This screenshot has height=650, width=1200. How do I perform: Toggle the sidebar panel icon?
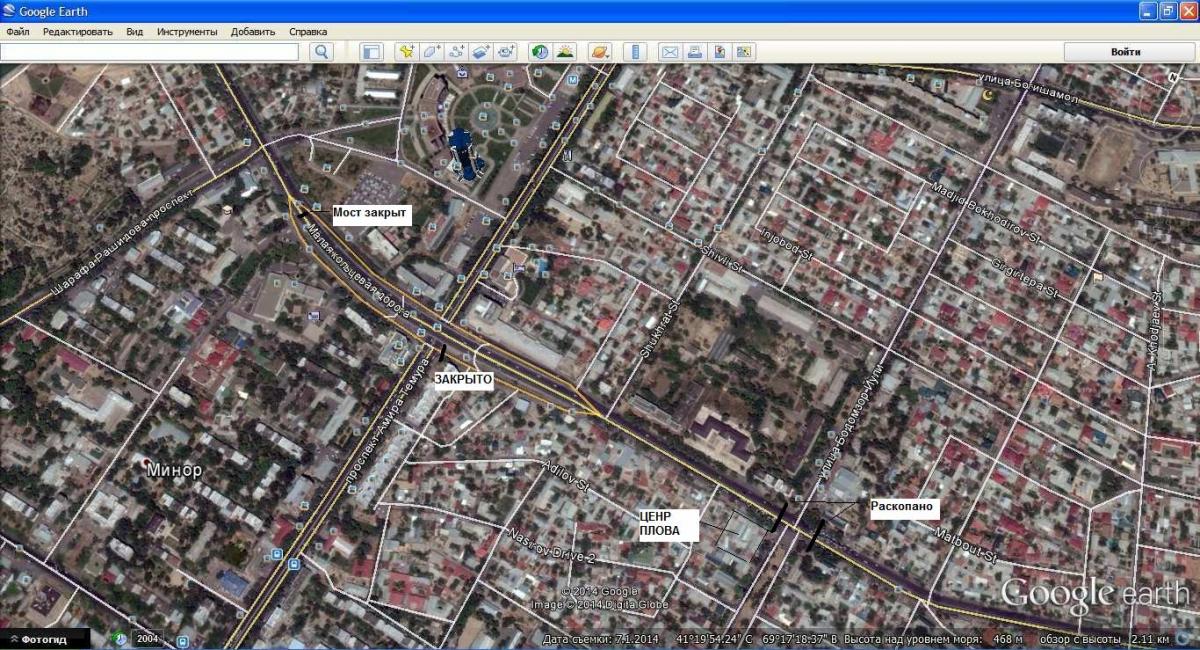[x=372, y=52]
